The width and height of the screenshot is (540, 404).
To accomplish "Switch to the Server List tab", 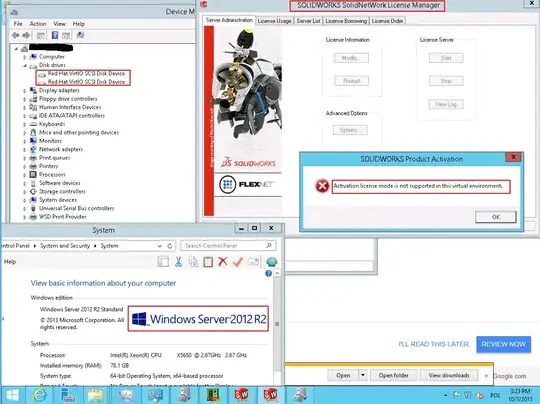I will coord(308,21).
